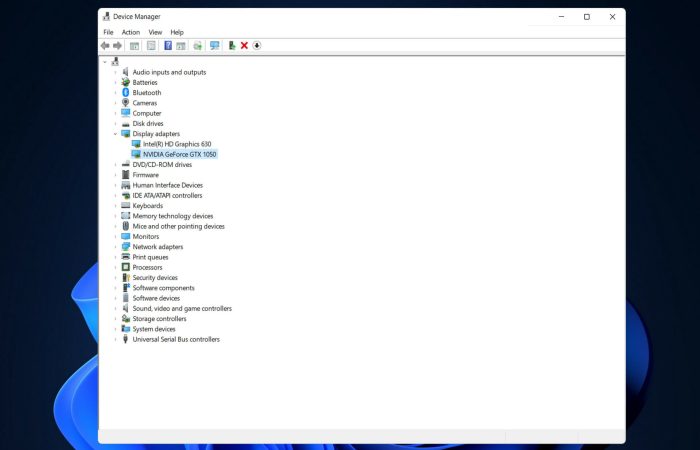Image resolution: width=700 pixels, height=450 pixels.
Task: Open Properties from the toolbar sheet icon
Action: [x=151, y=46]
